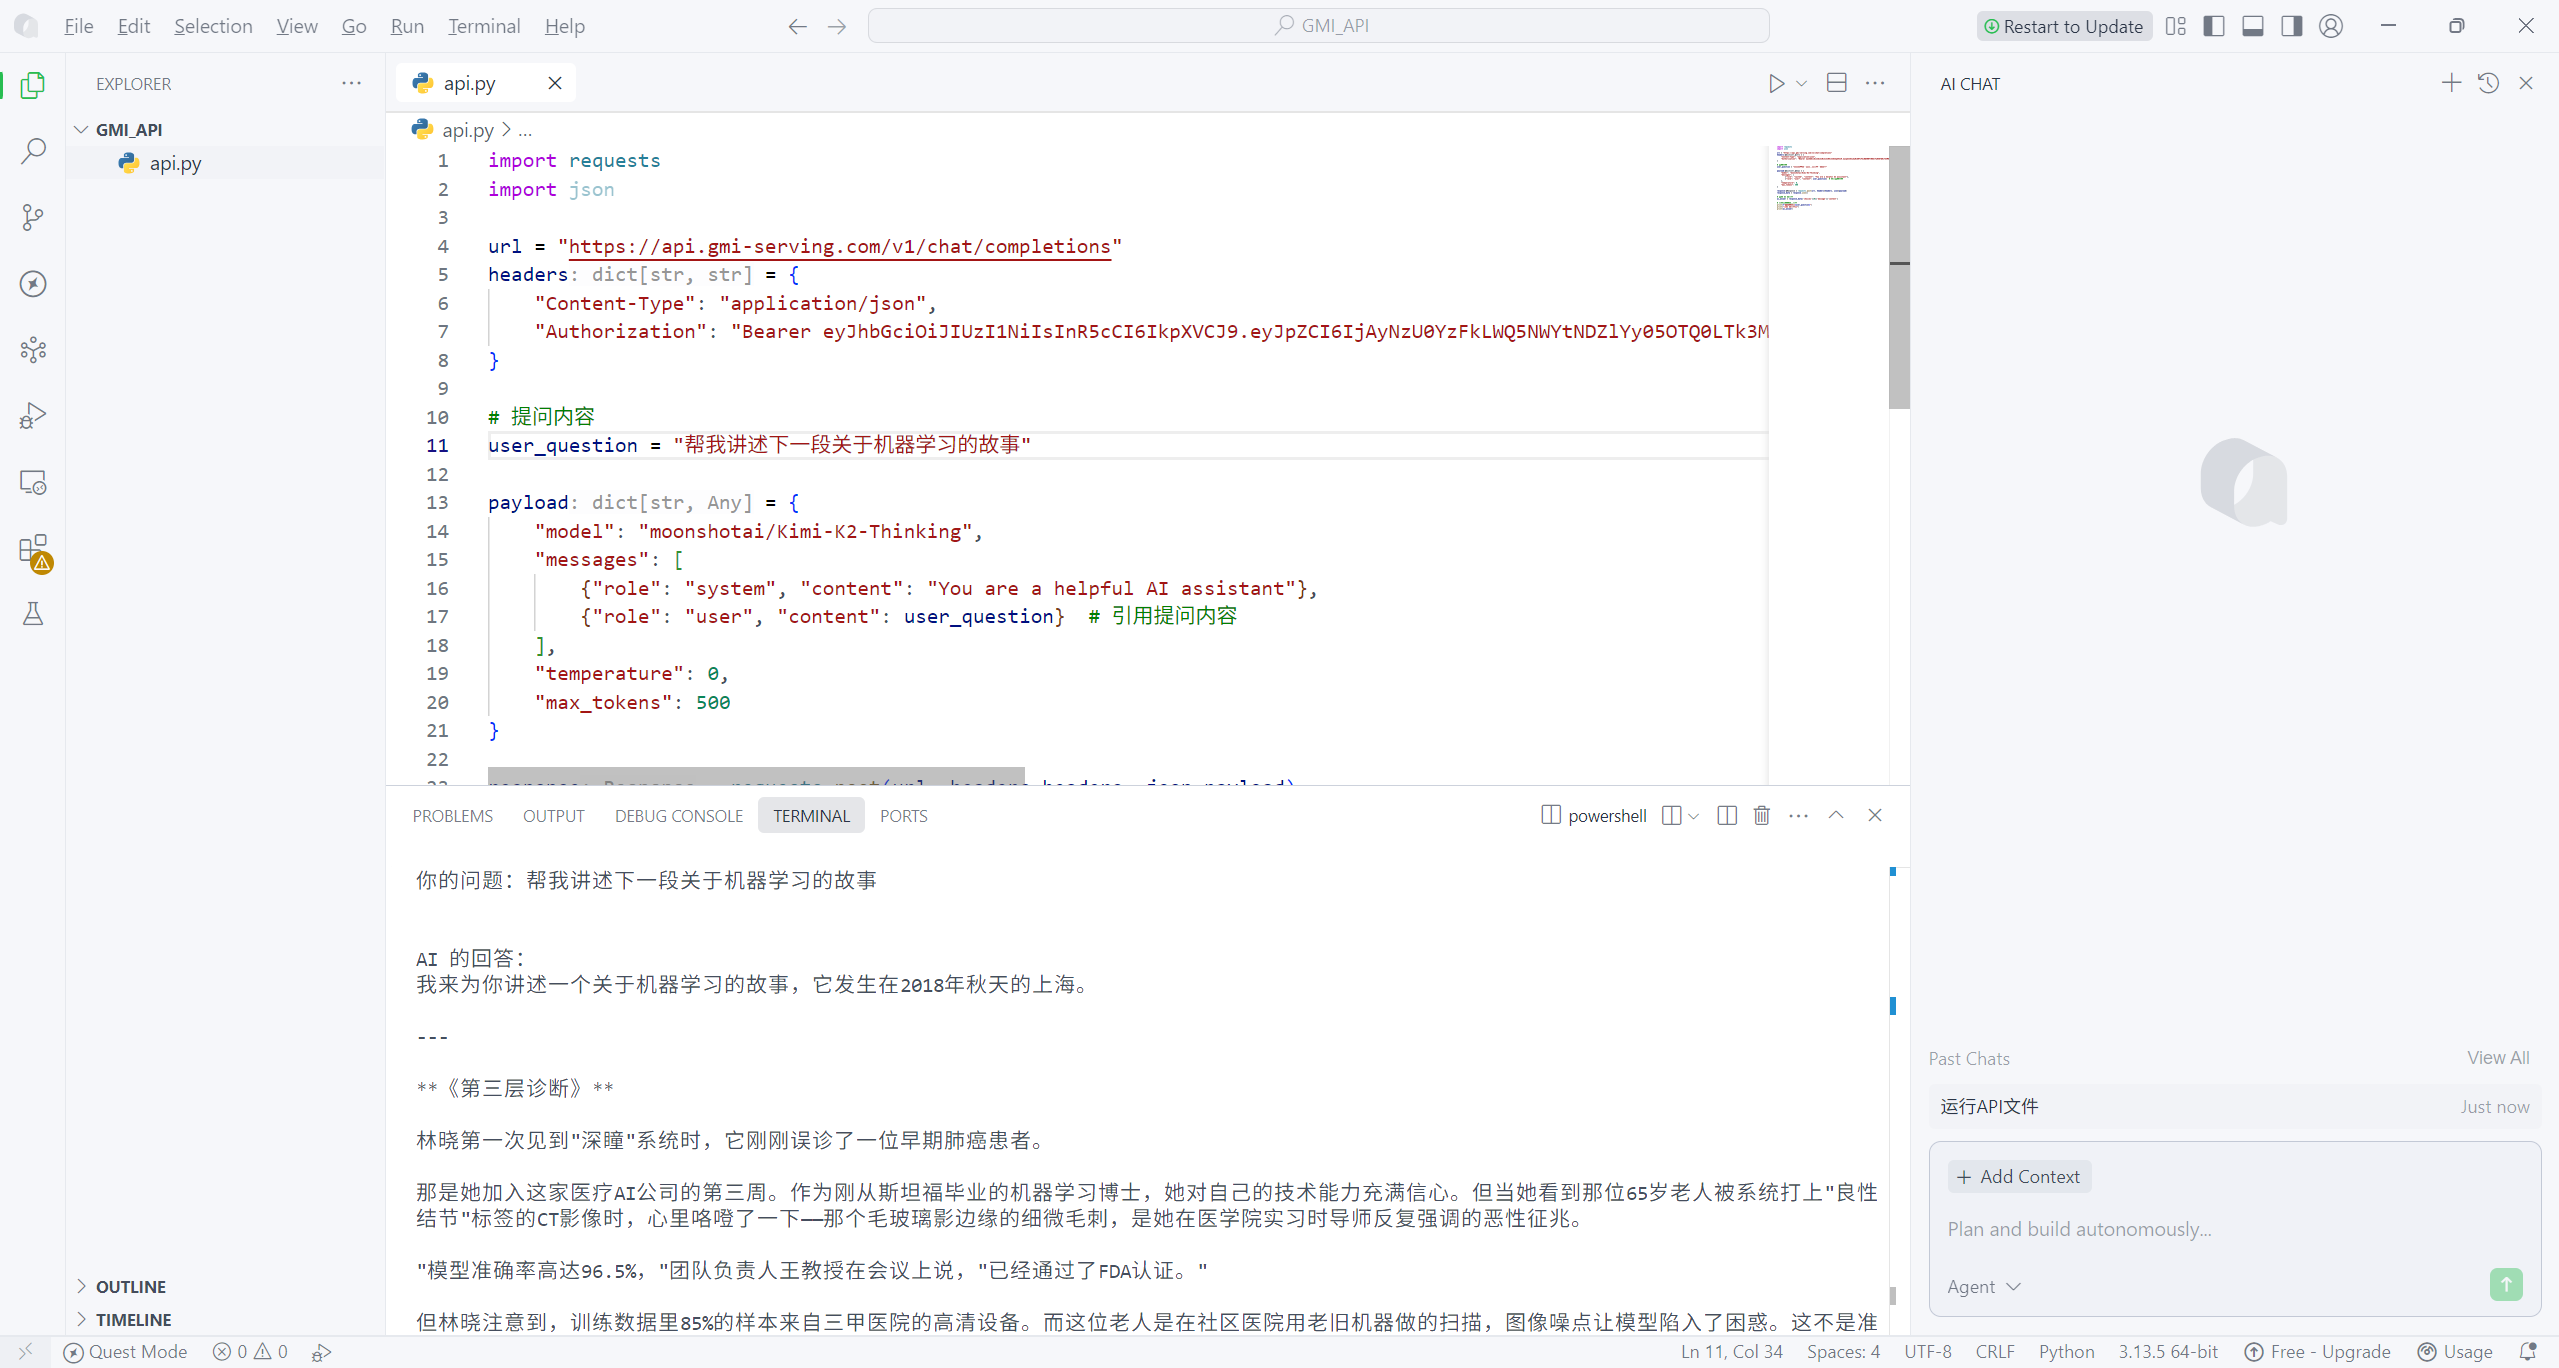Click the Add Context button

(2018, 1177)
